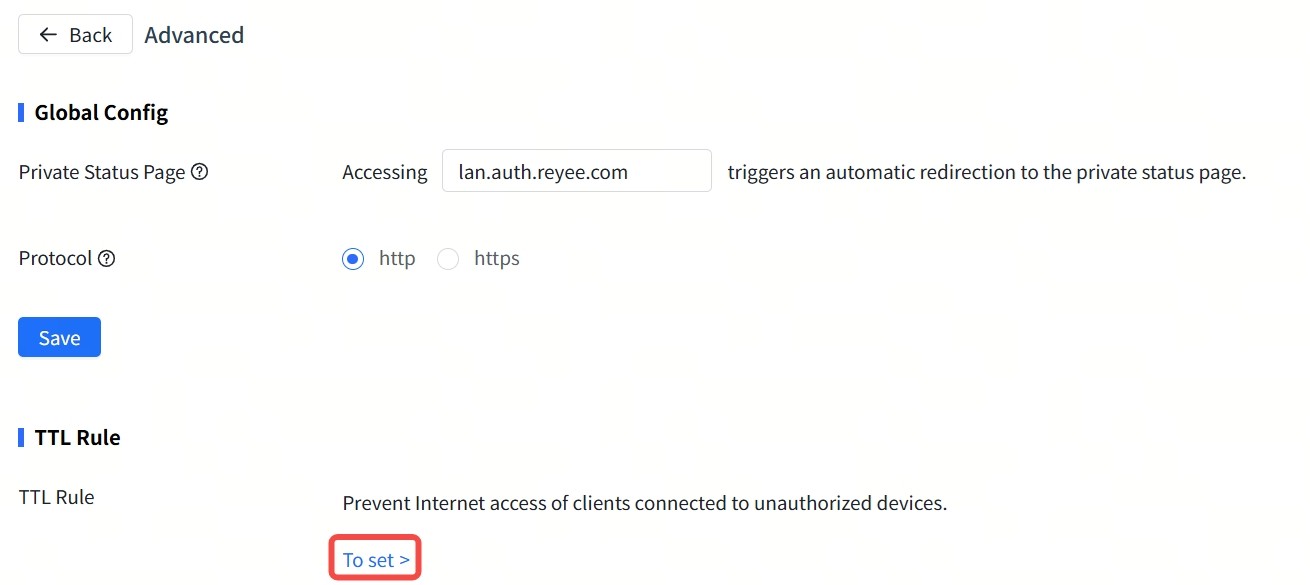
Task: Click the Global Config section heading
Action: [x=101, y=112]
